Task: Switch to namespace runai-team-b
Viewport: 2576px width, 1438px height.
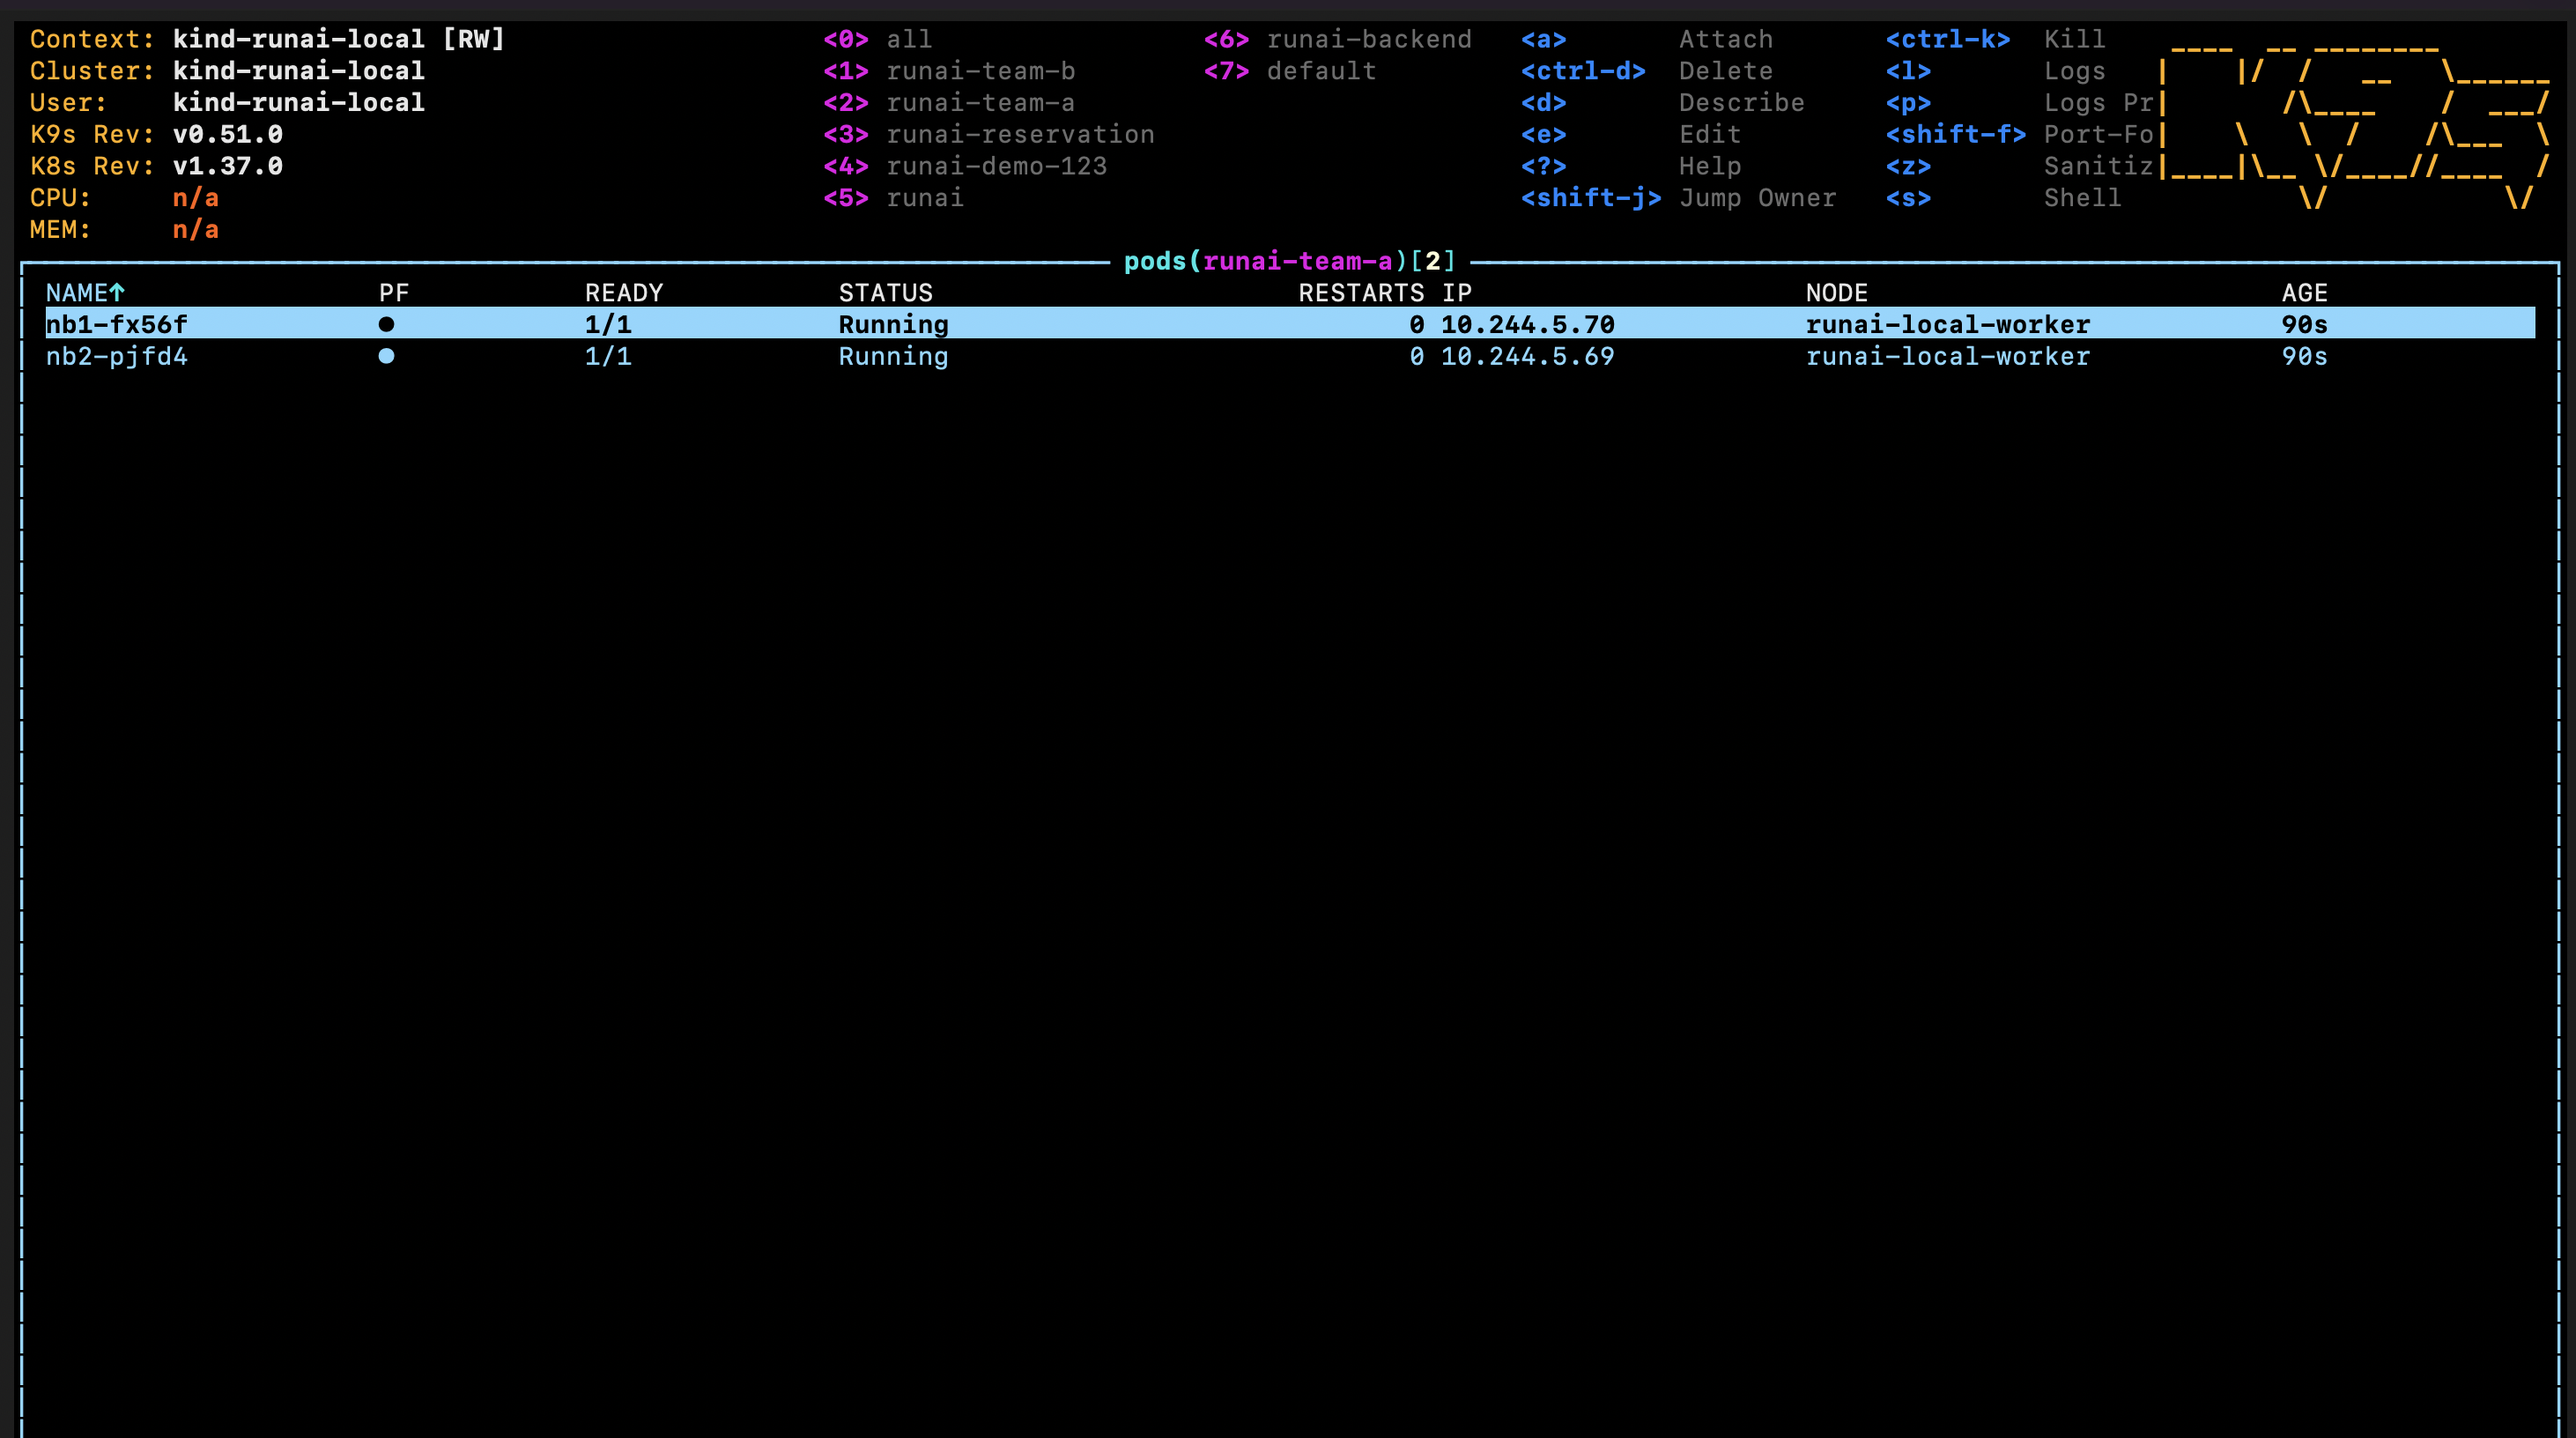Action: [x=949, y=71]
